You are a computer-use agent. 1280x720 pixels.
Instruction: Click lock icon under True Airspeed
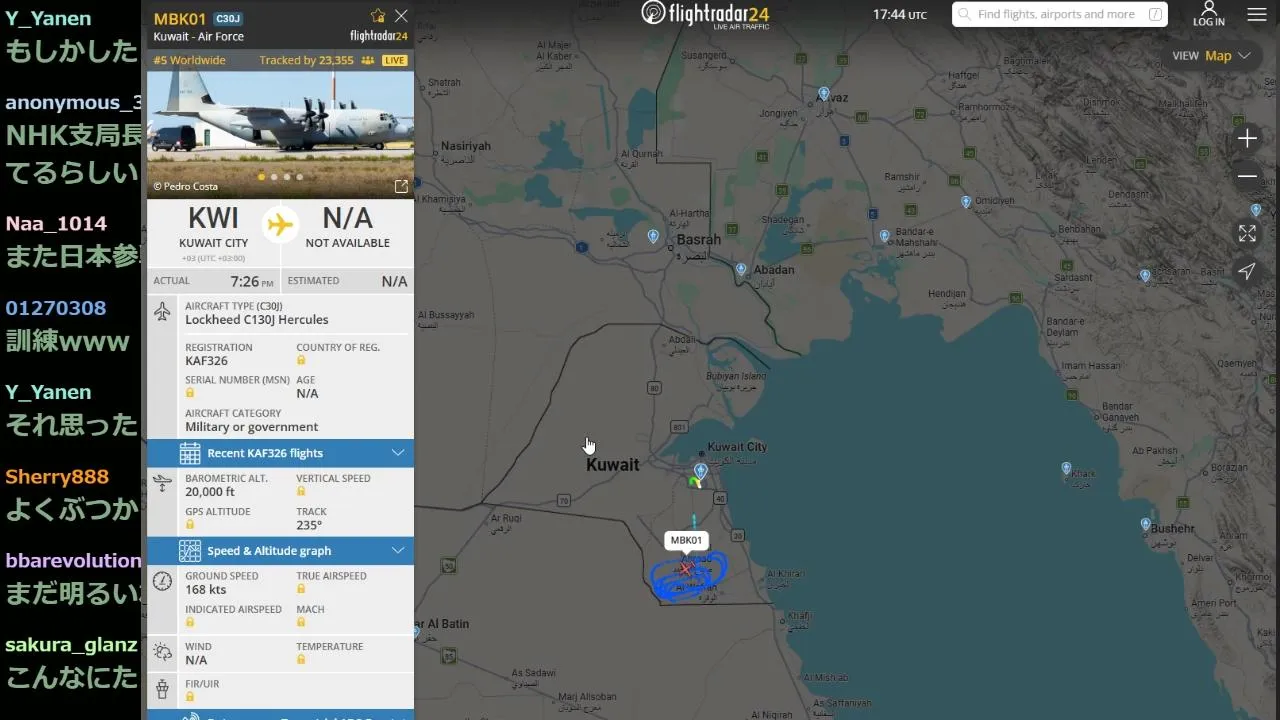coord(301,589)
